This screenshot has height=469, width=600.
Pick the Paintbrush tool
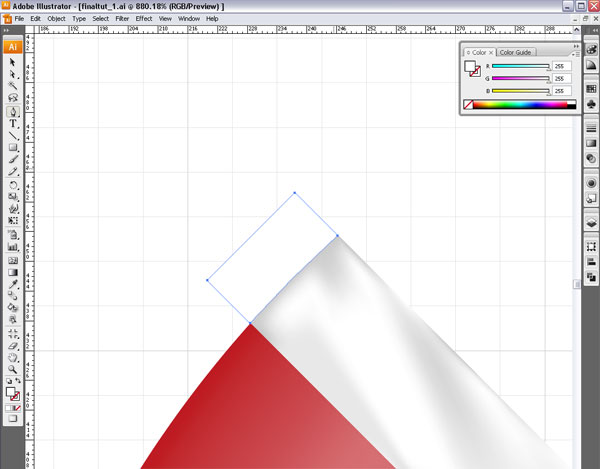point(13,160)
